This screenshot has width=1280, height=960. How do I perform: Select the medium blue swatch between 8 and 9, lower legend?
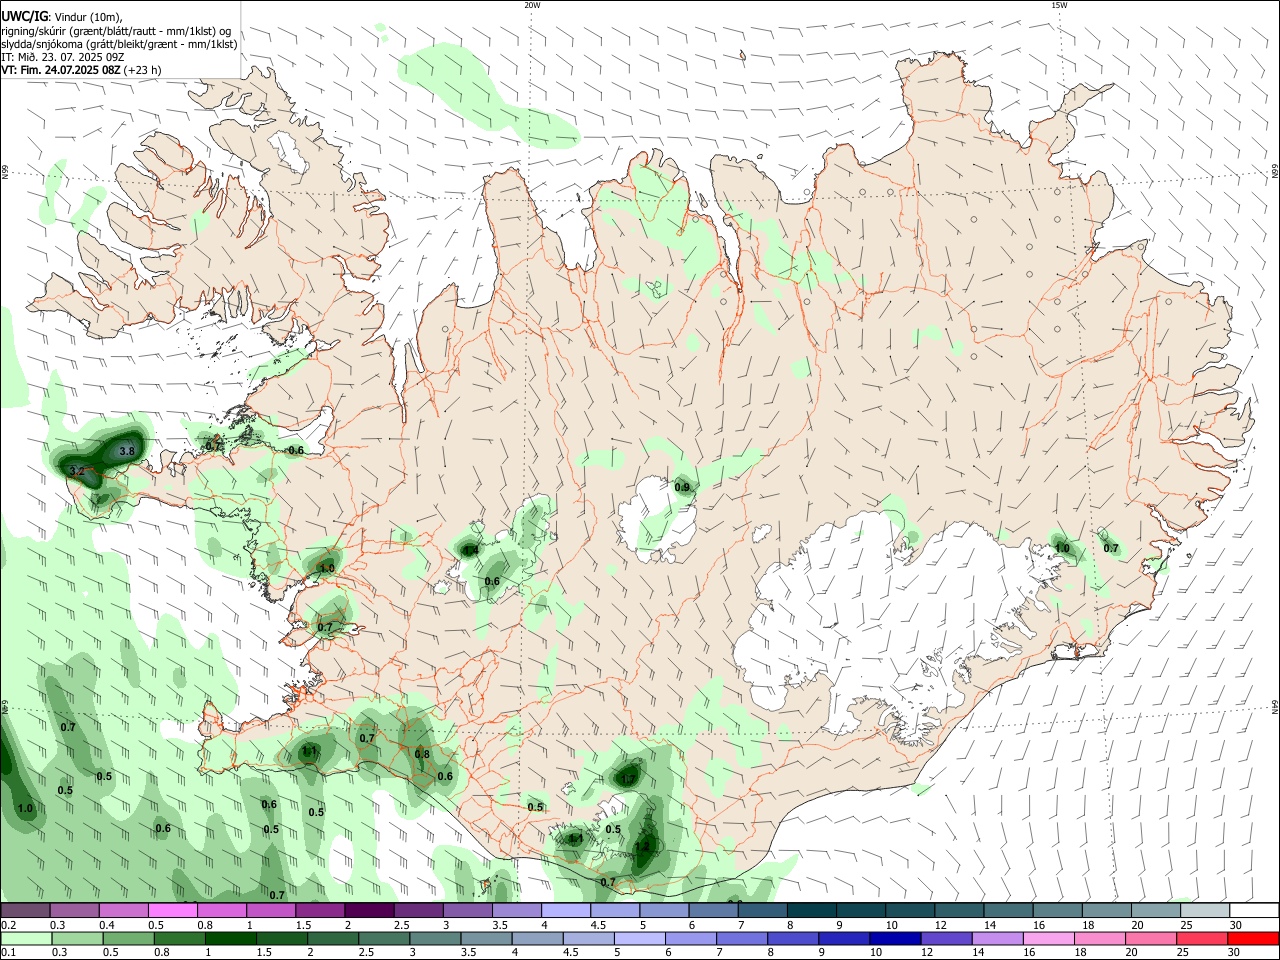[792, 939]
